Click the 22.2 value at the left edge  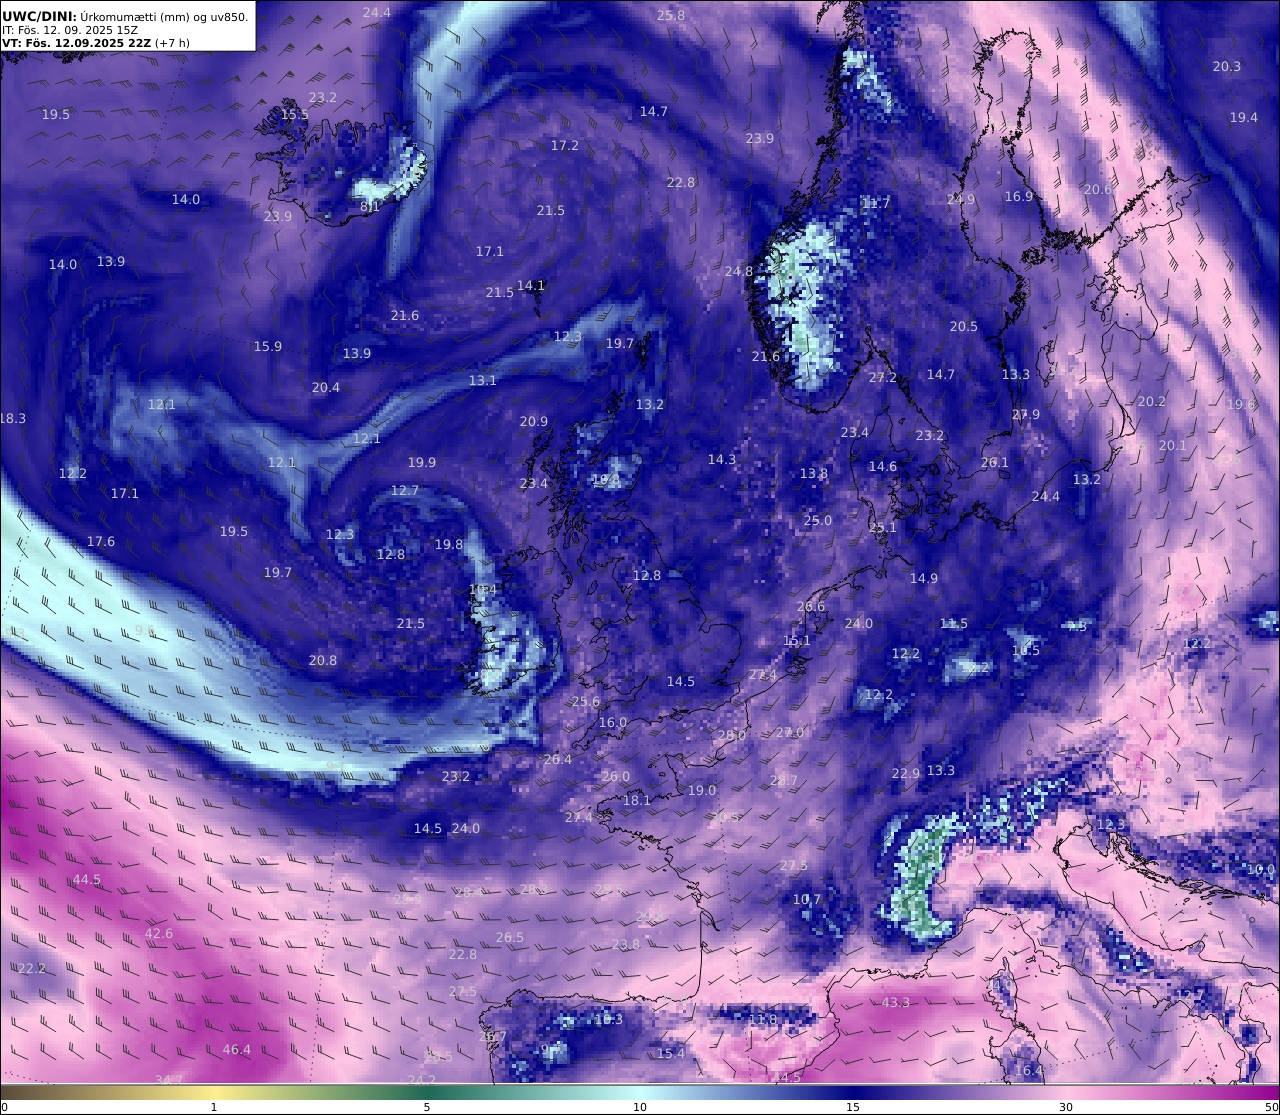32,968
